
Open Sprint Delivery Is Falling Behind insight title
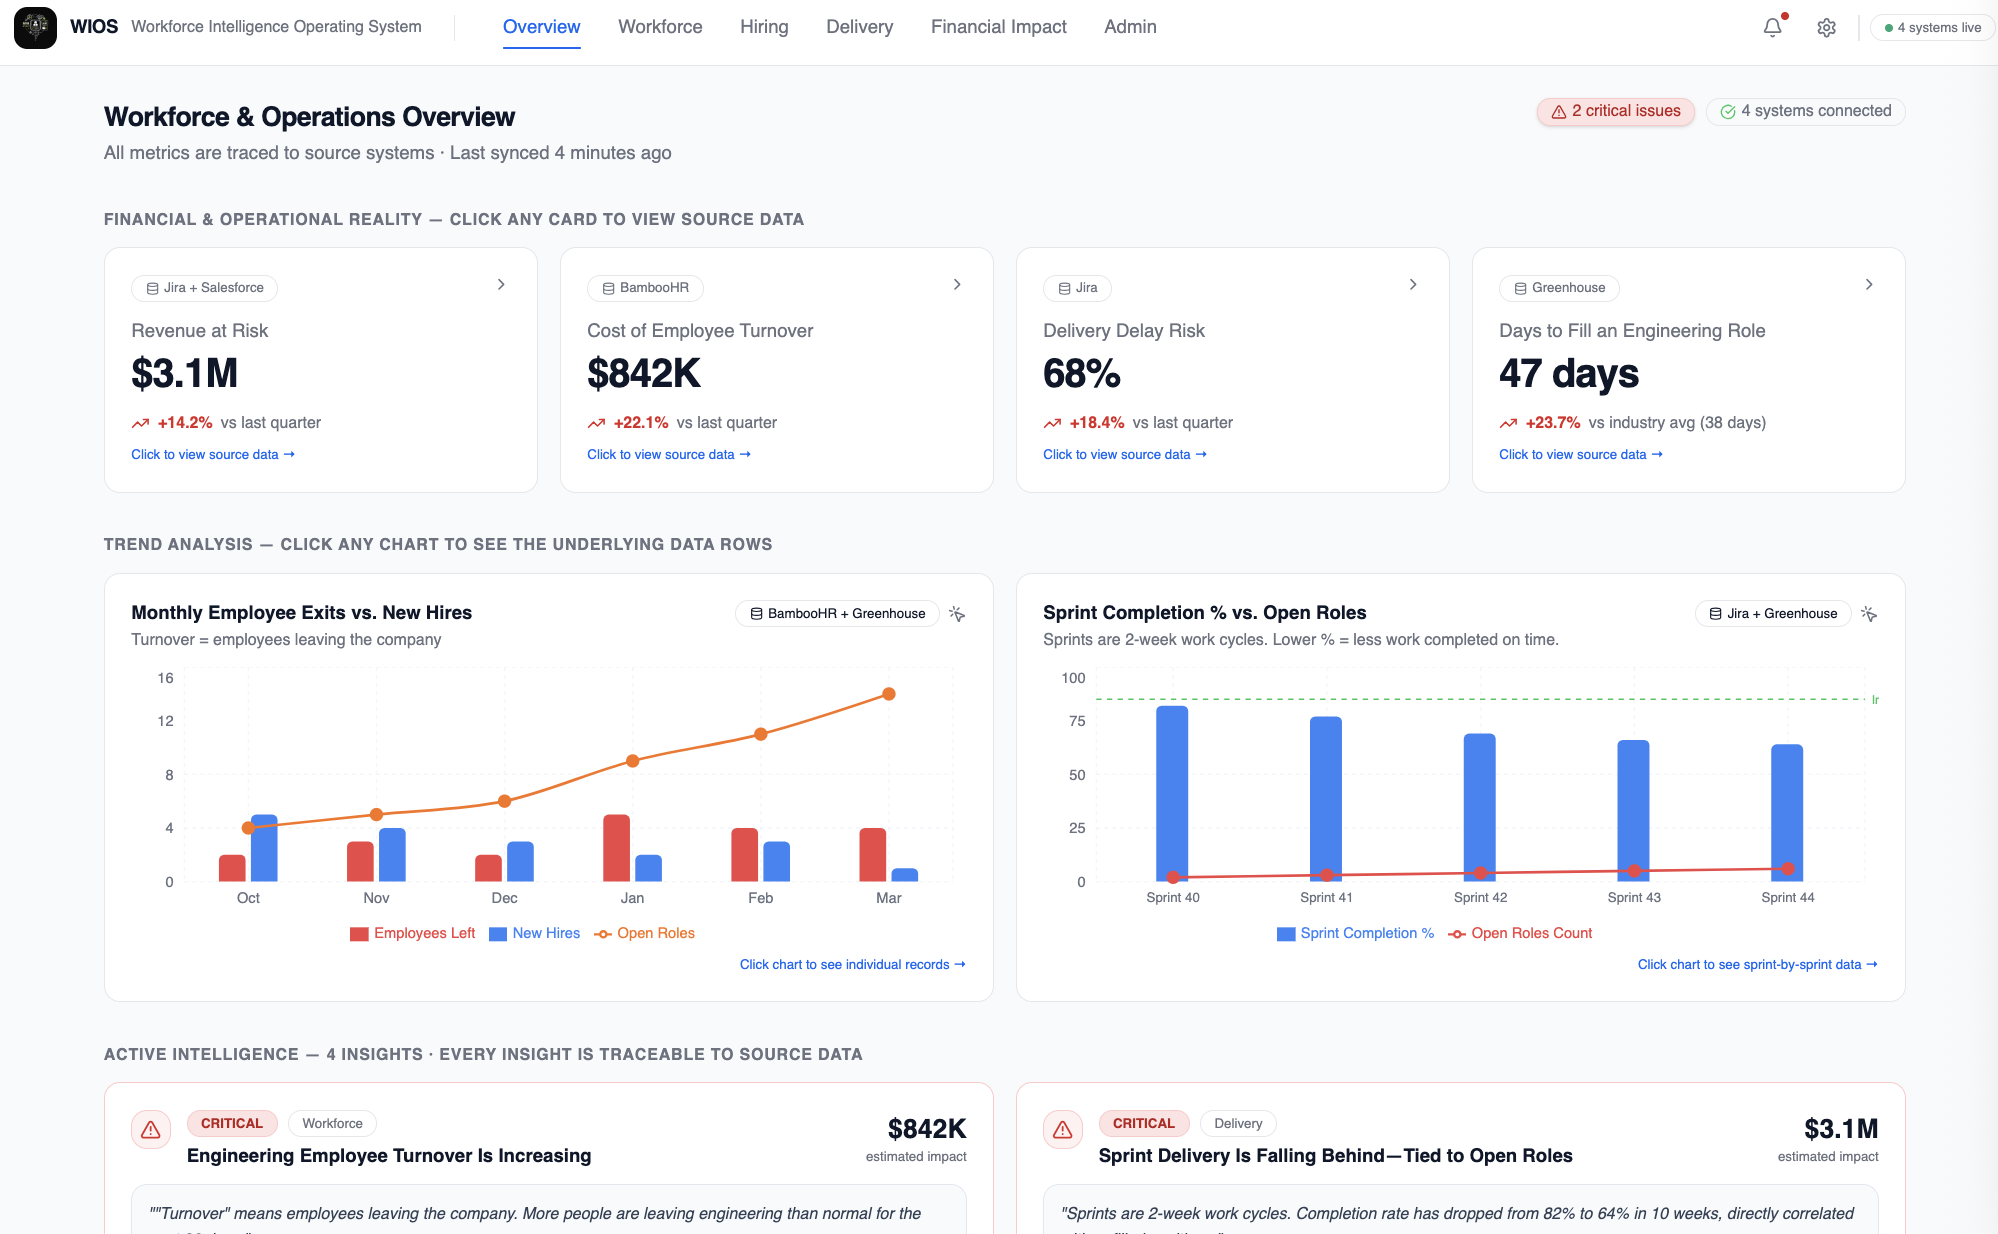[1335, 1156]
